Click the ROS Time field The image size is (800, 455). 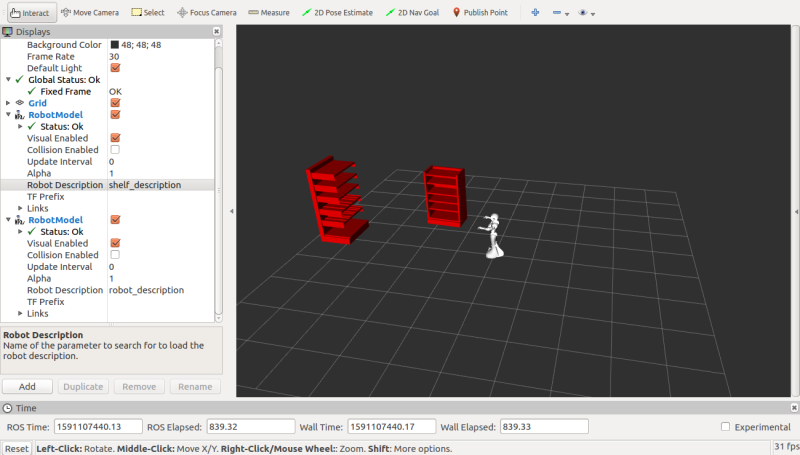click(98, 426)
